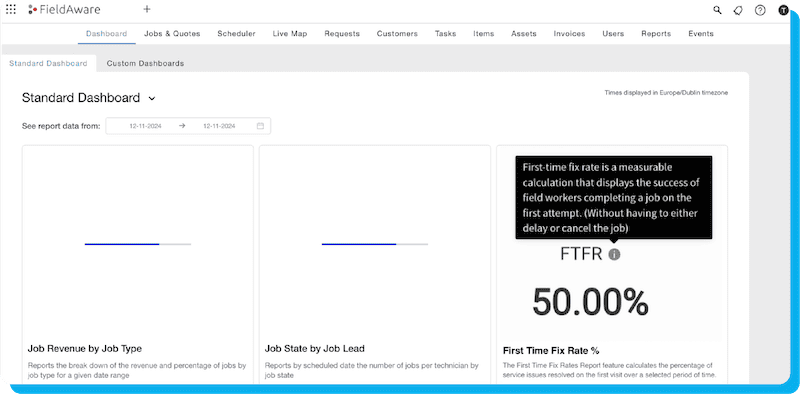The image size is (800, 394).
Task: Go to the Dashboard menu item
Action: pyautogui.click(x=107, y=34)
